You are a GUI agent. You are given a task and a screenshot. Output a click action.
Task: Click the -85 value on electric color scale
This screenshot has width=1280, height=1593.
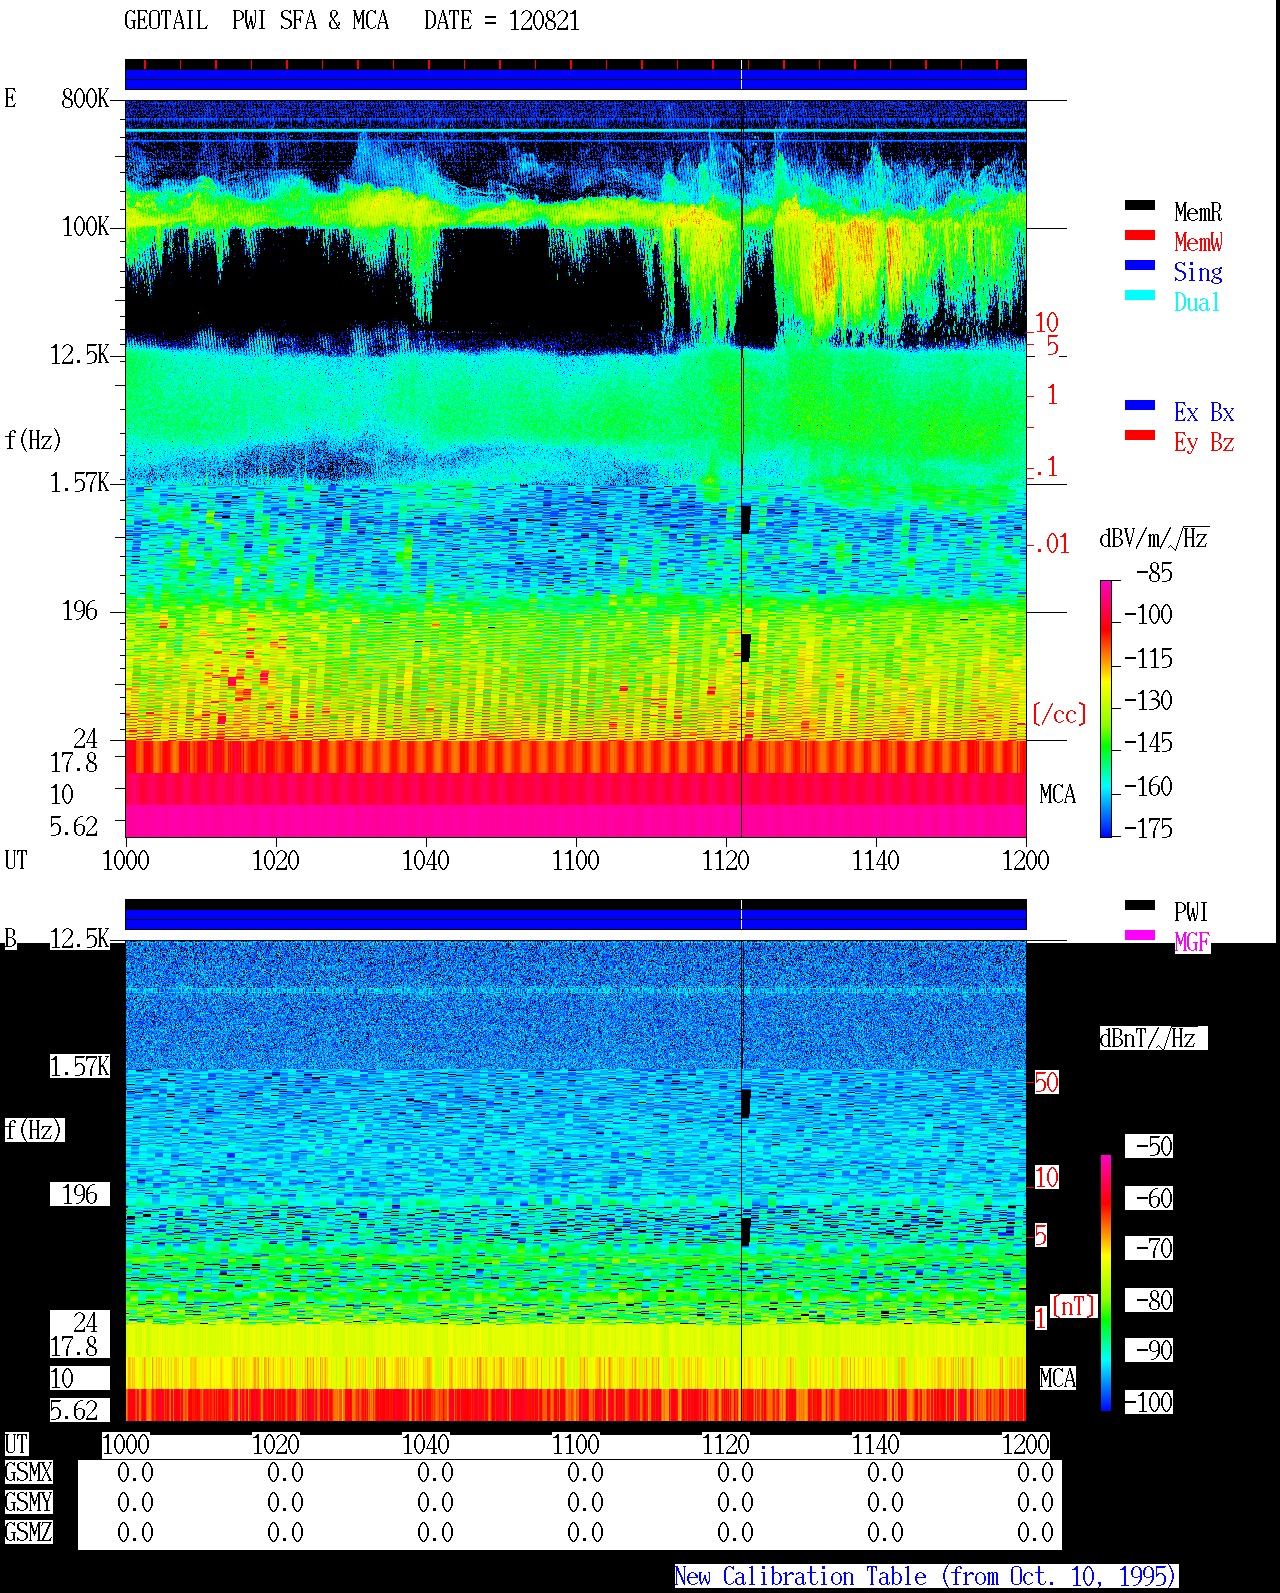coord(1154,573)
